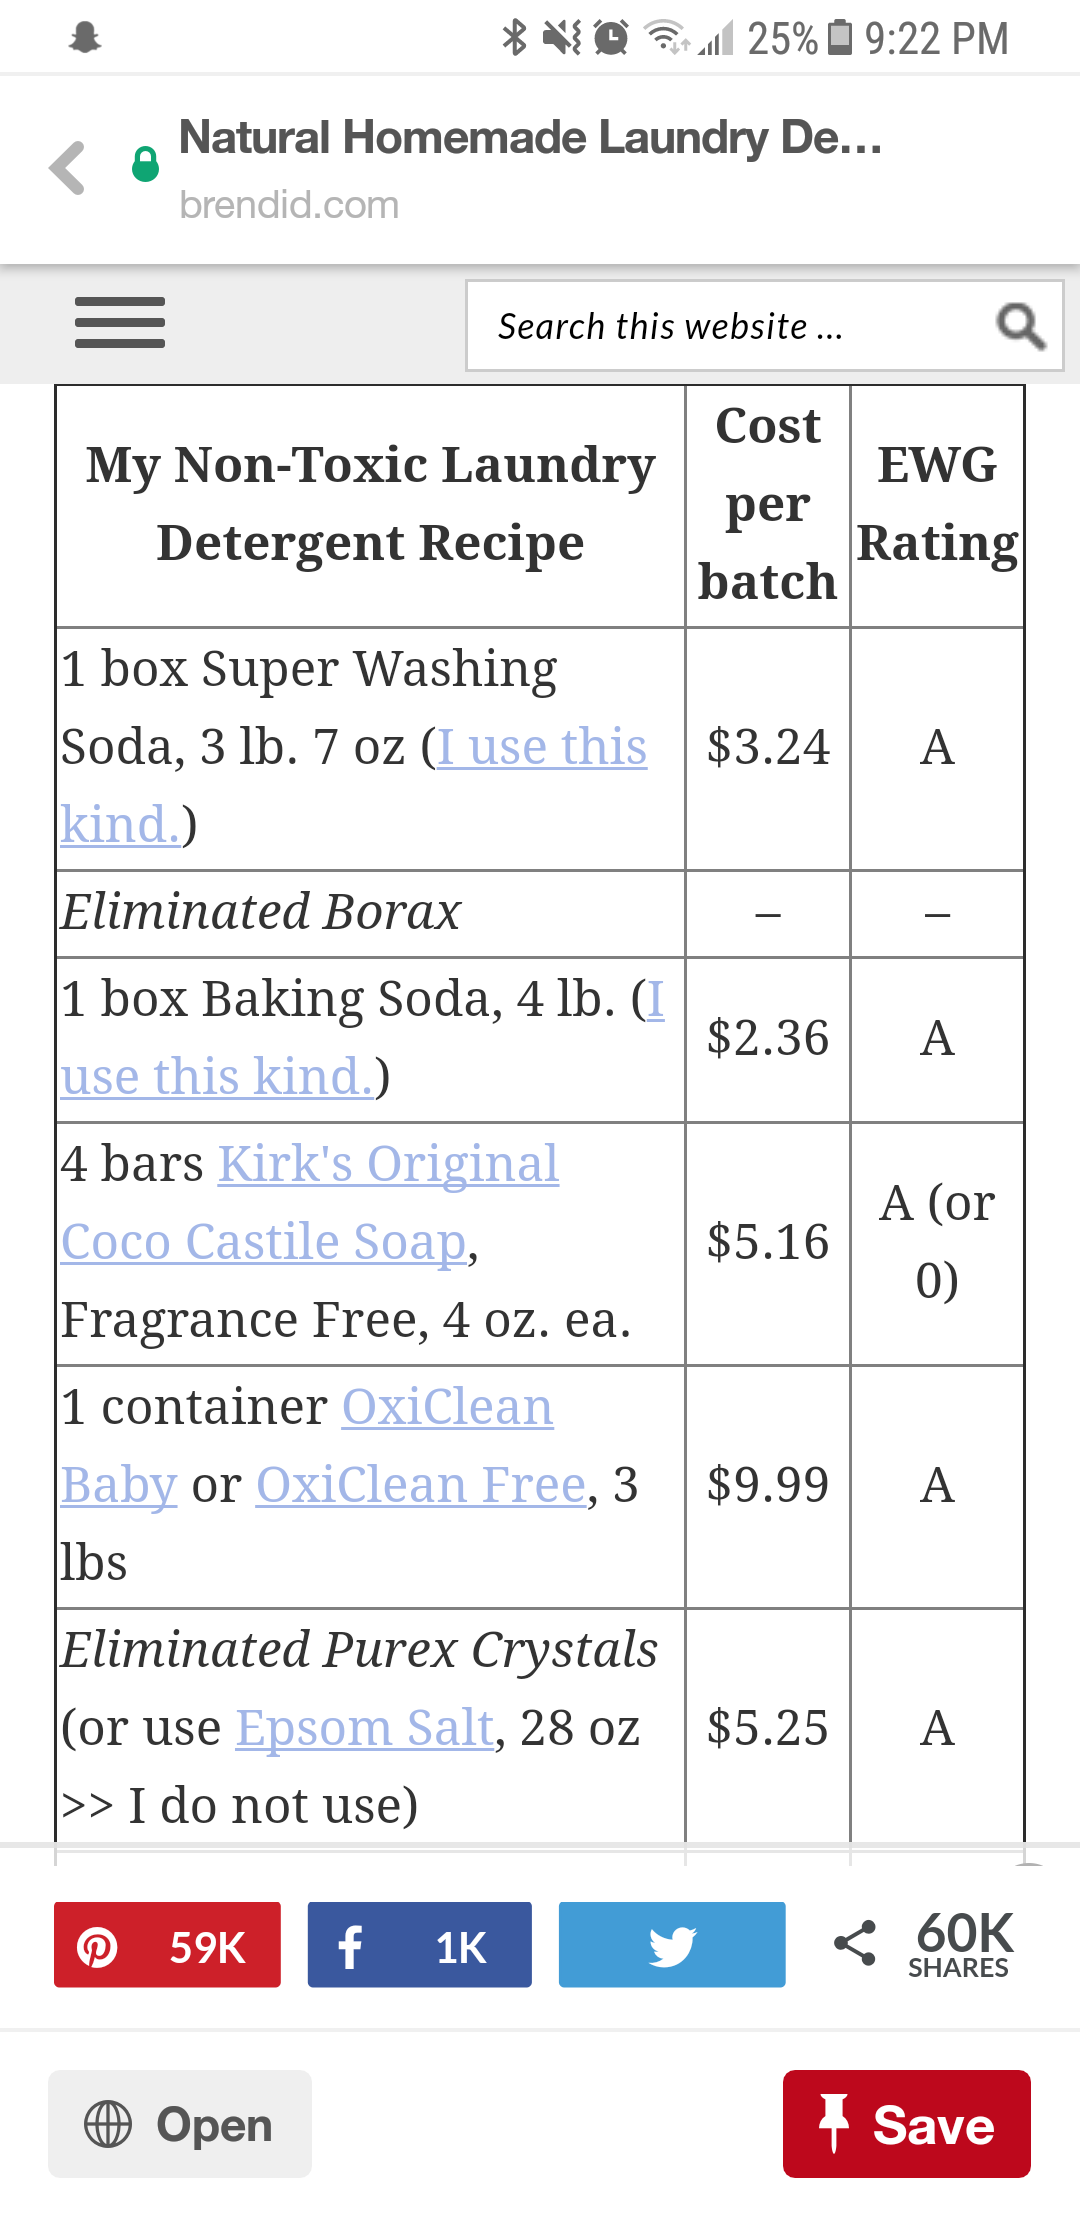Save the pin with red Save button
Viewport: 1080px width, 2220px height.
[906, 2124]
